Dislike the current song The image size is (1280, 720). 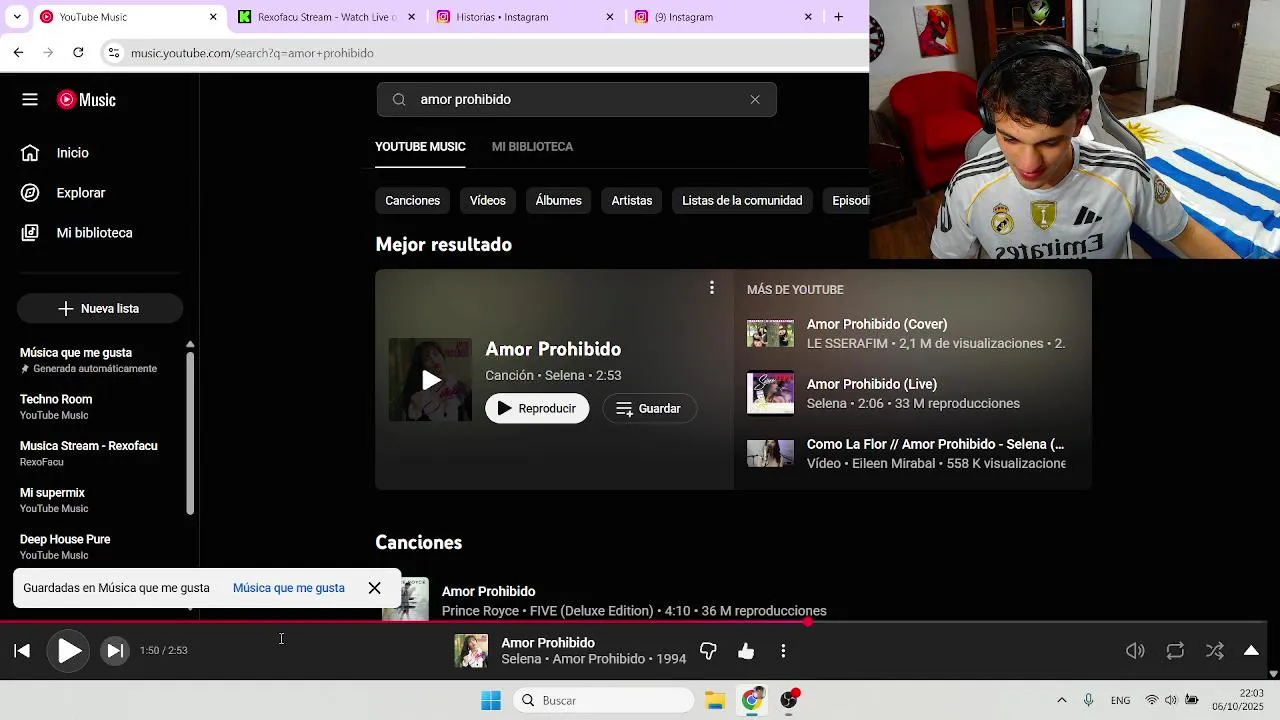pos(708,651)
